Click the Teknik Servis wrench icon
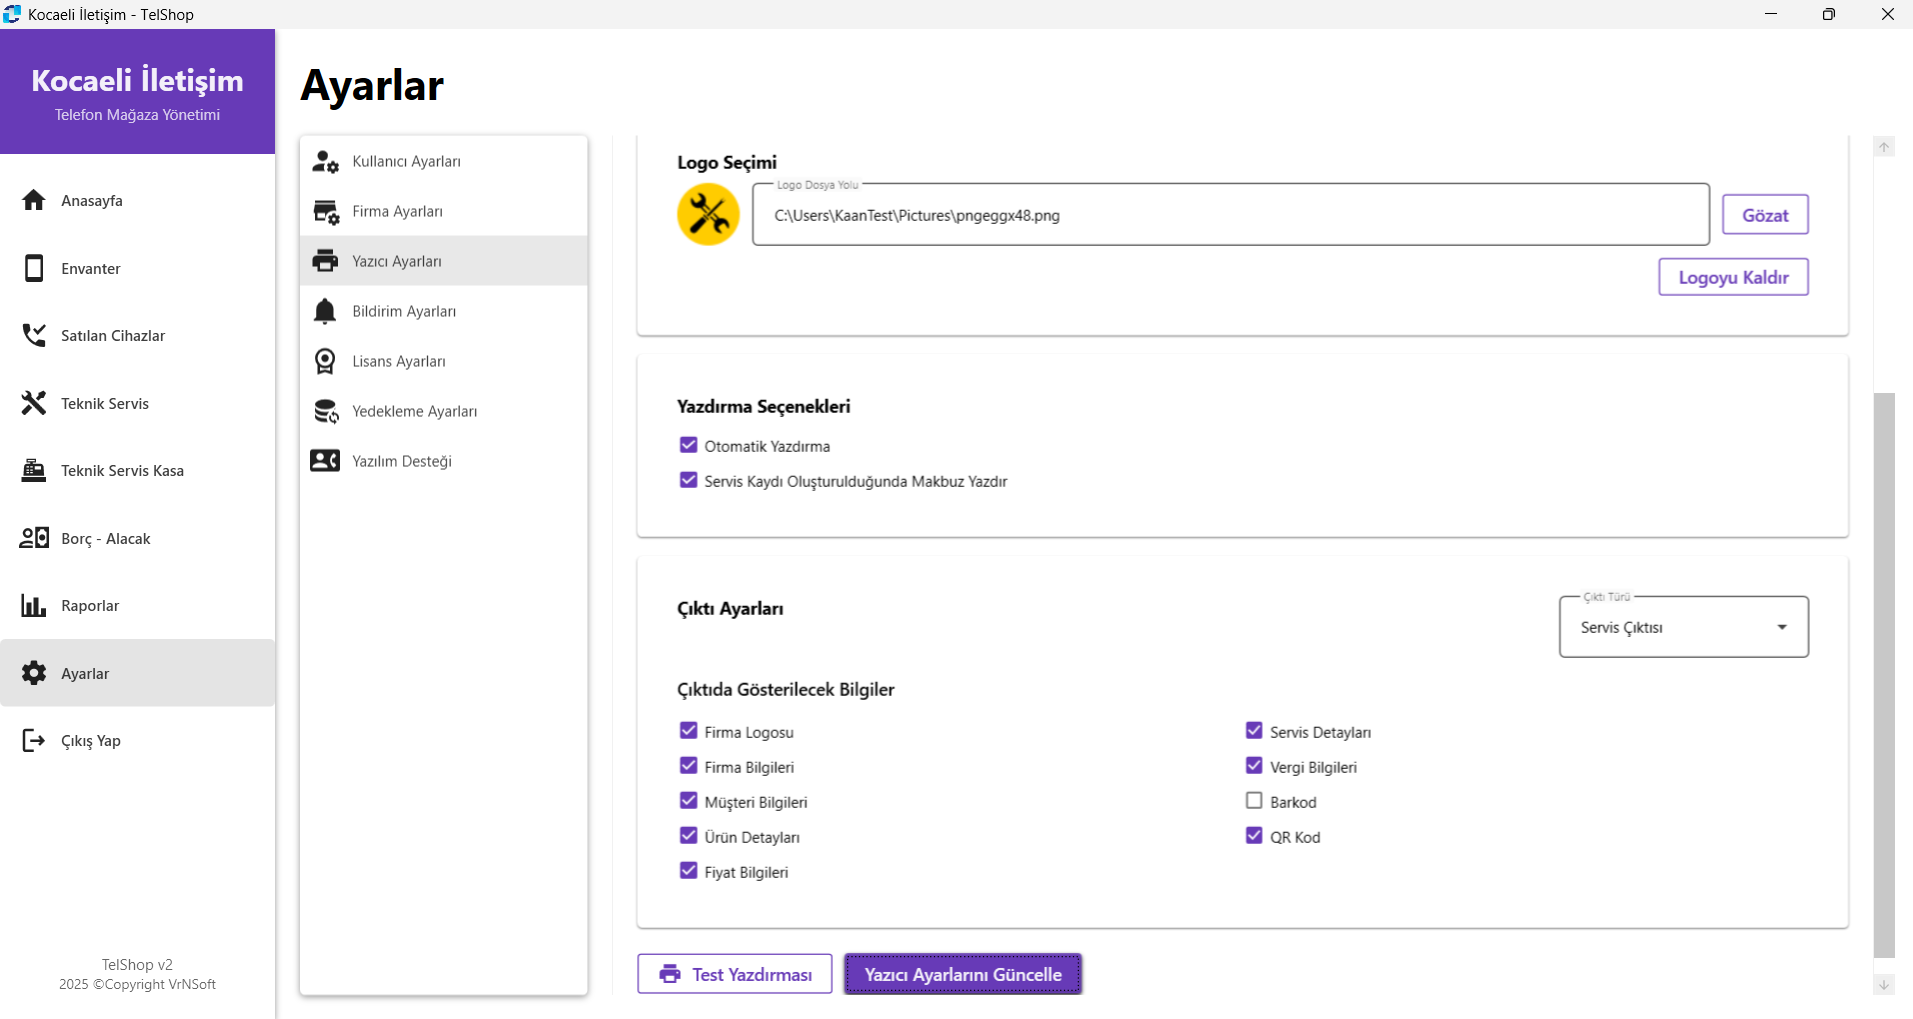 pos(34,403)
